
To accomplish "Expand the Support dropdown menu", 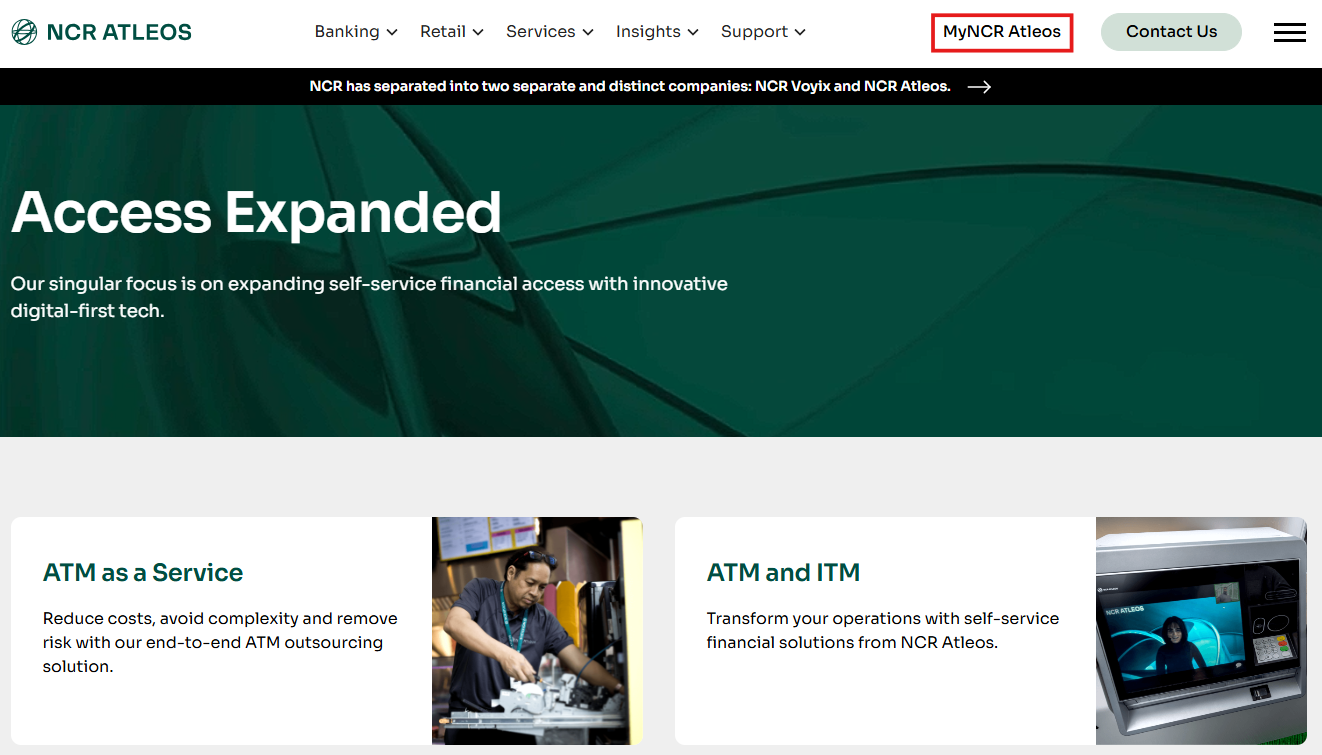I will (763, 32).
